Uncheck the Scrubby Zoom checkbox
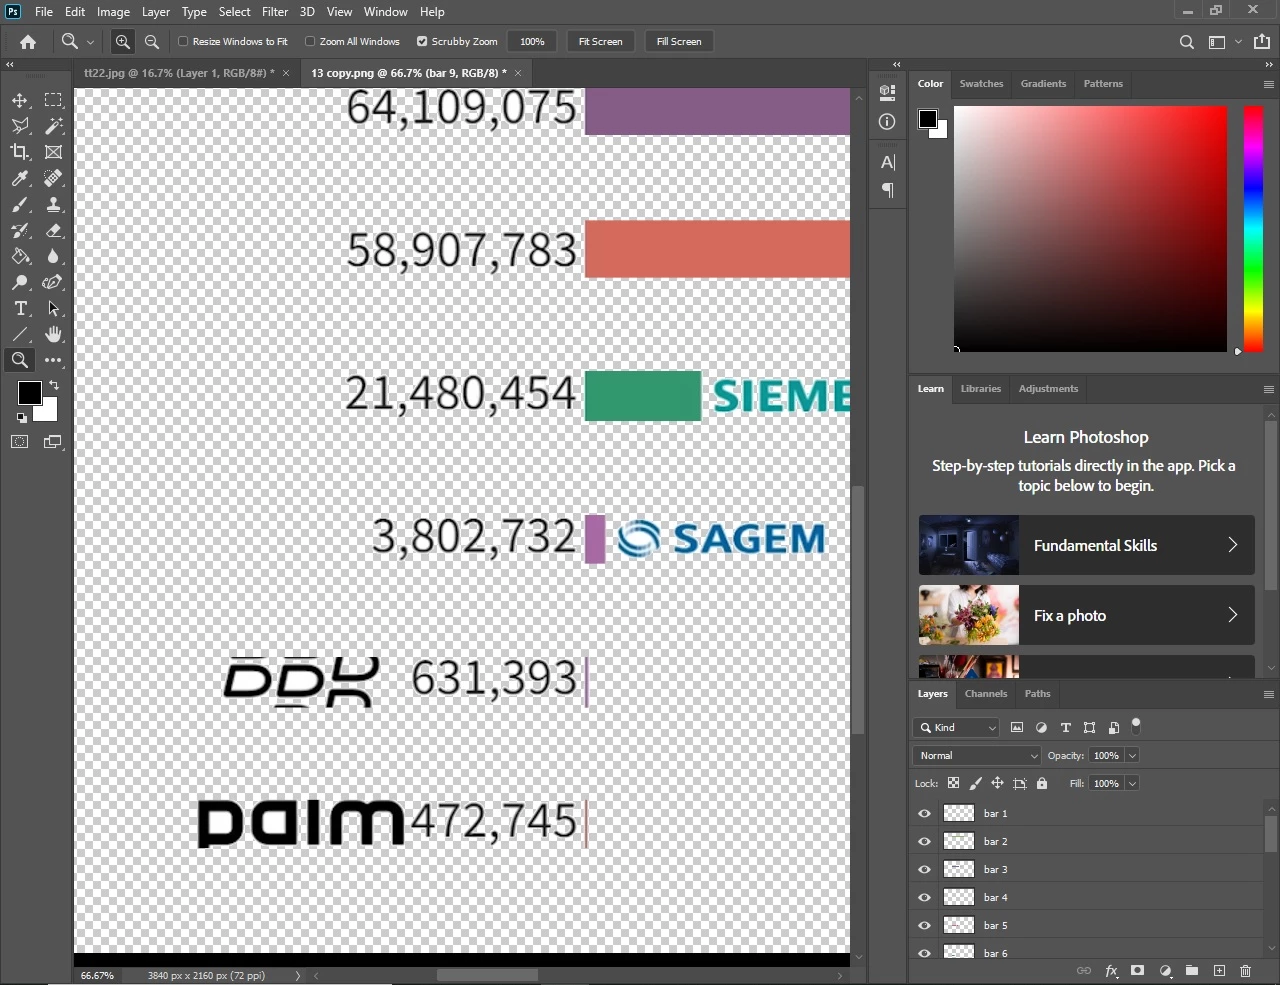This screenshot has width=1280, height=985. click(x=422, y=42)
